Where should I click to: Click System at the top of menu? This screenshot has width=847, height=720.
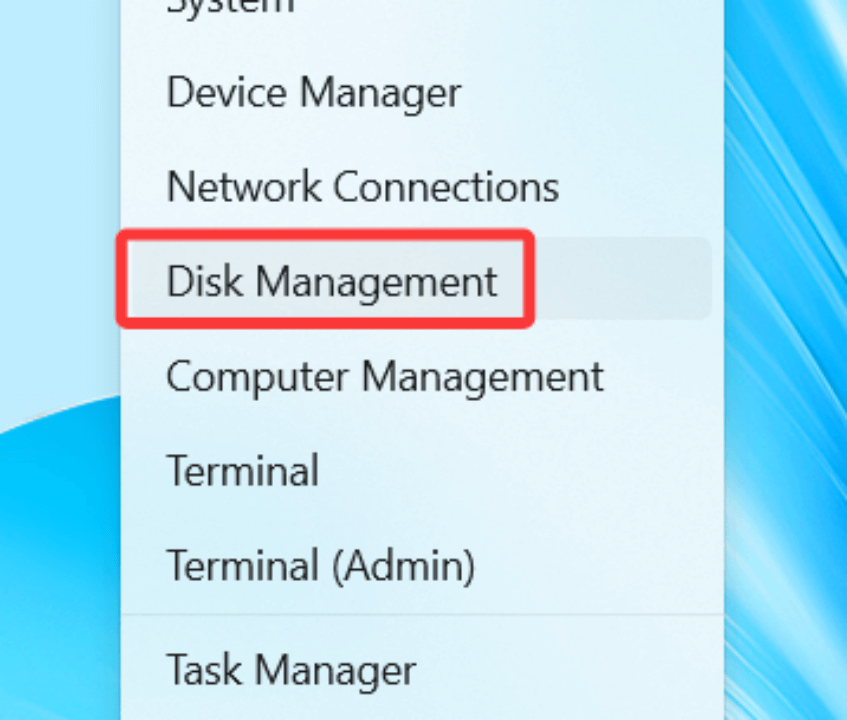coord(229,10)
